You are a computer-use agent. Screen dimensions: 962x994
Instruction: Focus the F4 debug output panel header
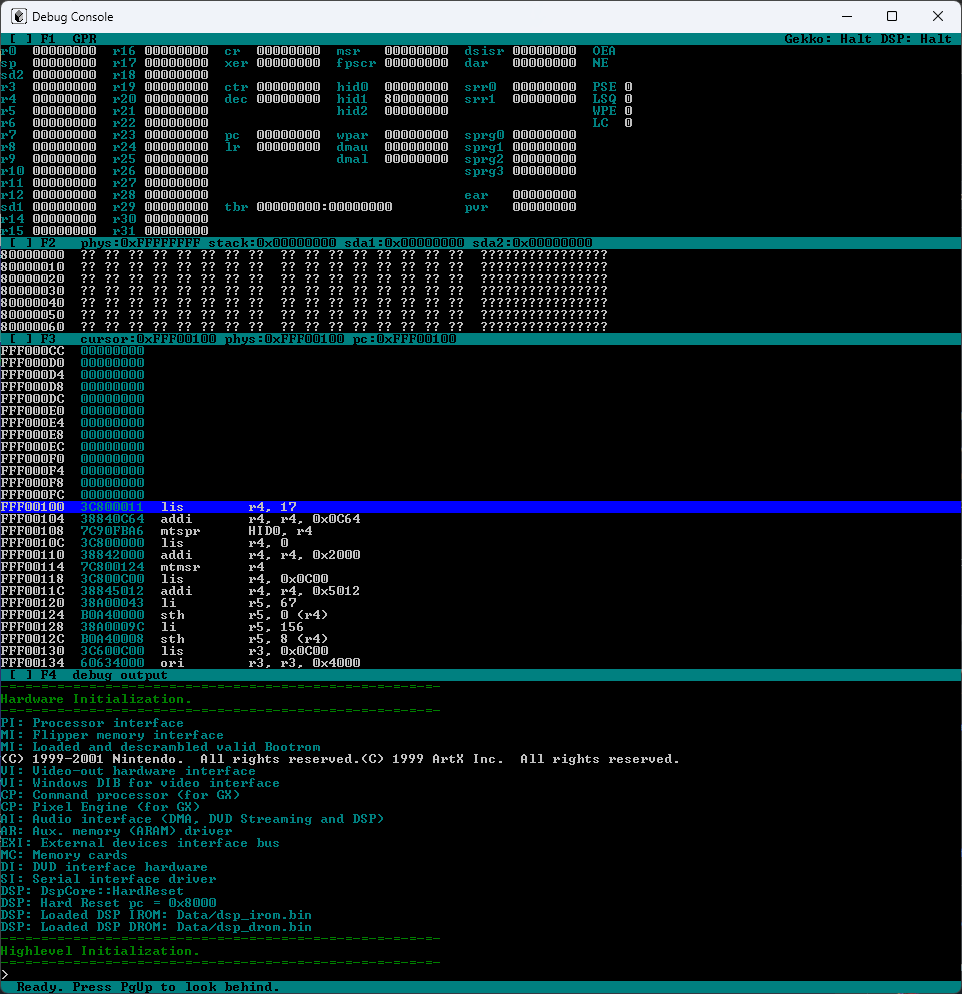coord(481,675)
